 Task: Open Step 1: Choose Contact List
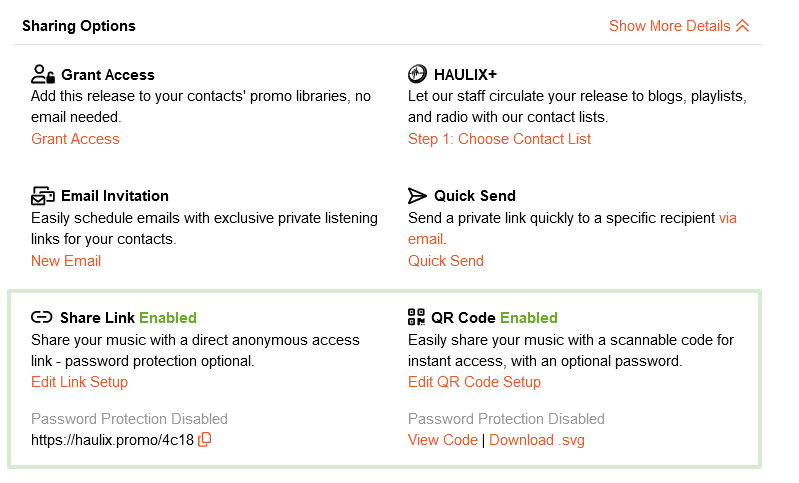point(499,139)
